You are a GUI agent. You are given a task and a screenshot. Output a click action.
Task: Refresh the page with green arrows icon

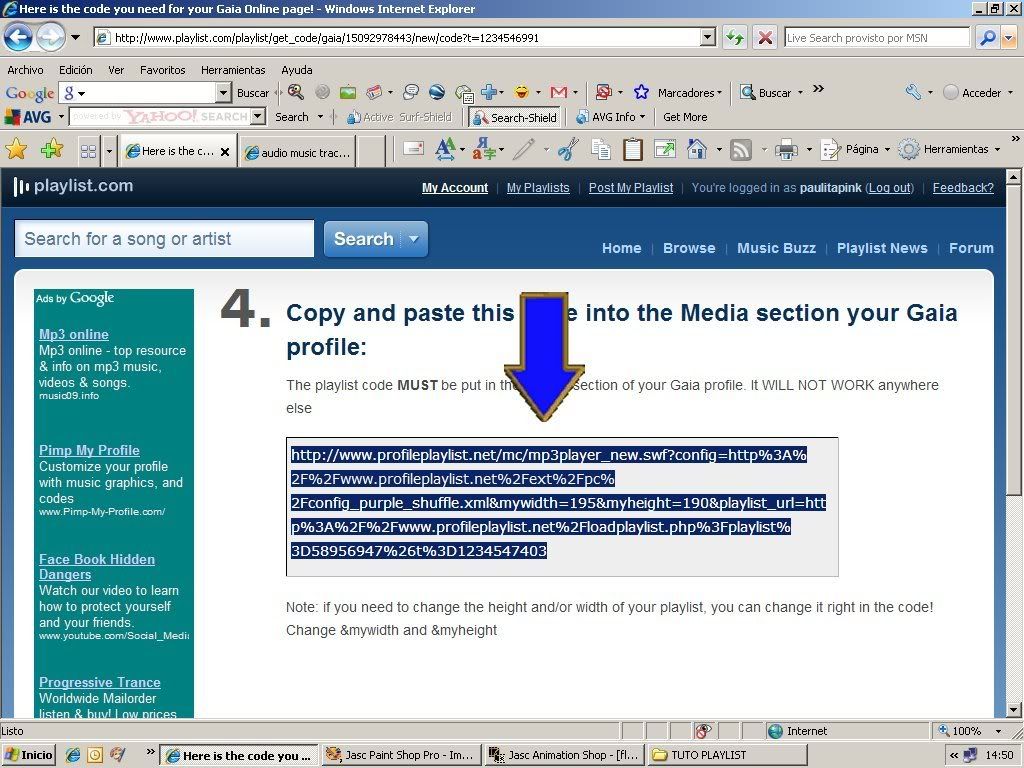point(735,37)
